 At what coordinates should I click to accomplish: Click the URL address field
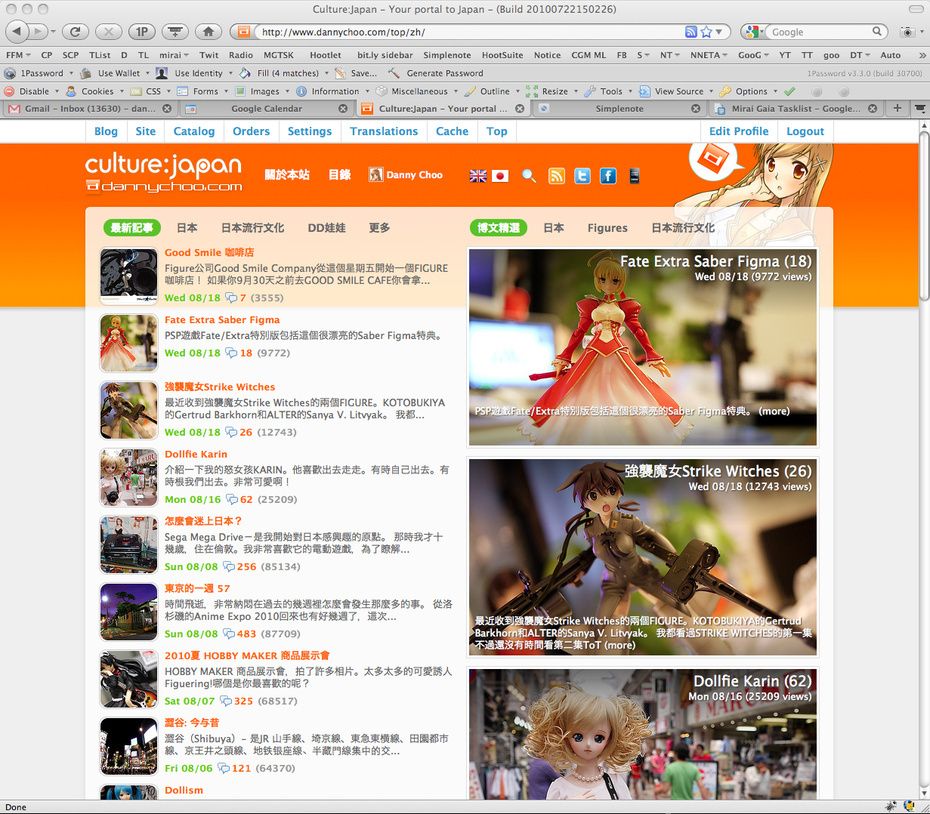point(469,32)
